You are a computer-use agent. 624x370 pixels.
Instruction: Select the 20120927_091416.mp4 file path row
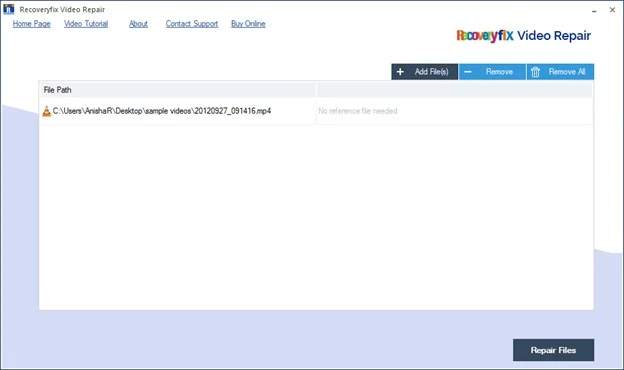pyautogui.click(x=316, y=111)
